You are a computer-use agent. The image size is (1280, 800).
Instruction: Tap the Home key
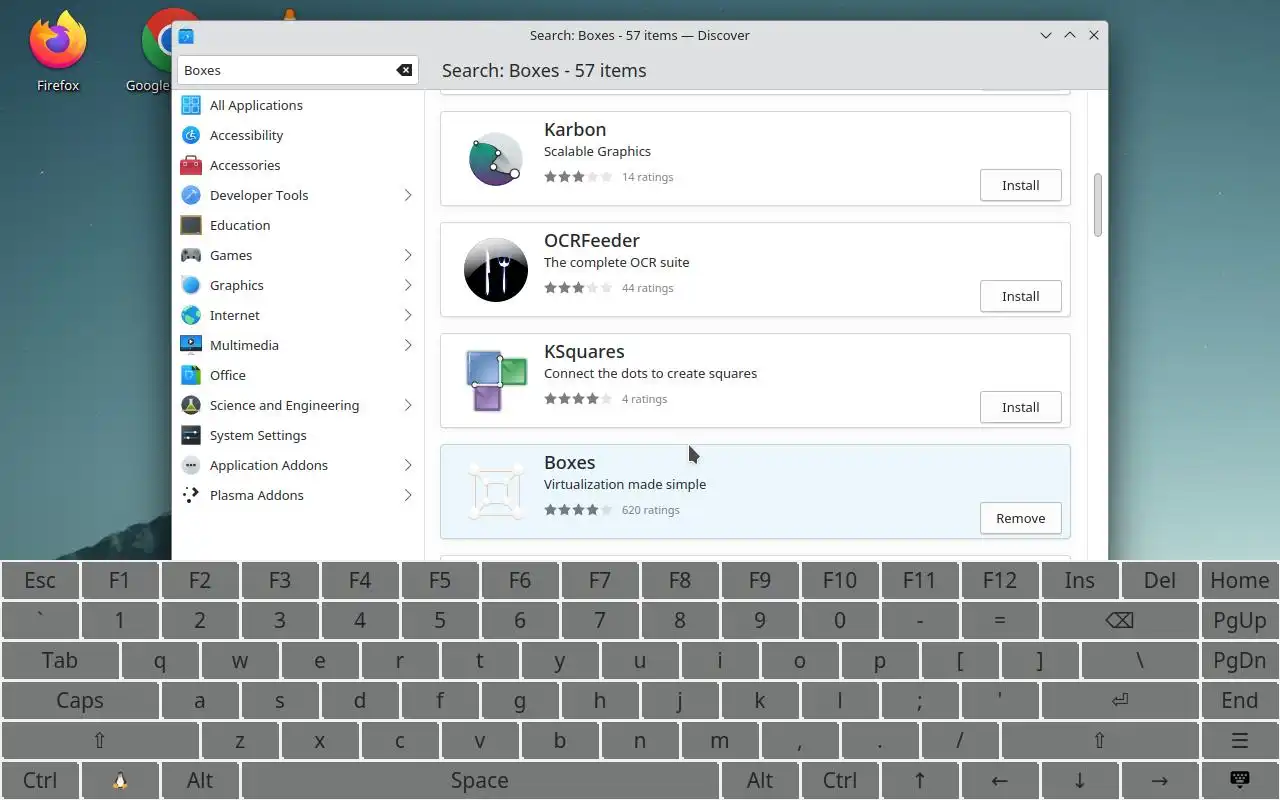point(1240,580)
